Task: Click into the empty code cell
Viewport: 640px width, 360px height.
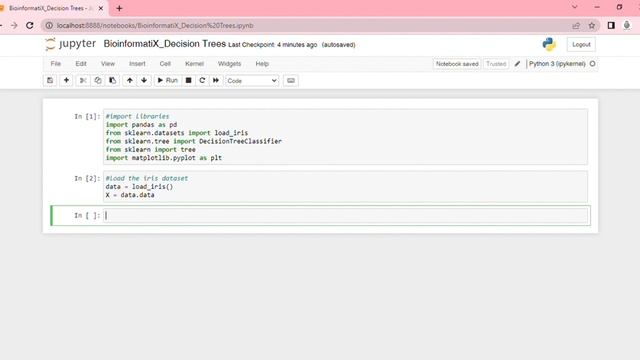Action: coord(345,216)
